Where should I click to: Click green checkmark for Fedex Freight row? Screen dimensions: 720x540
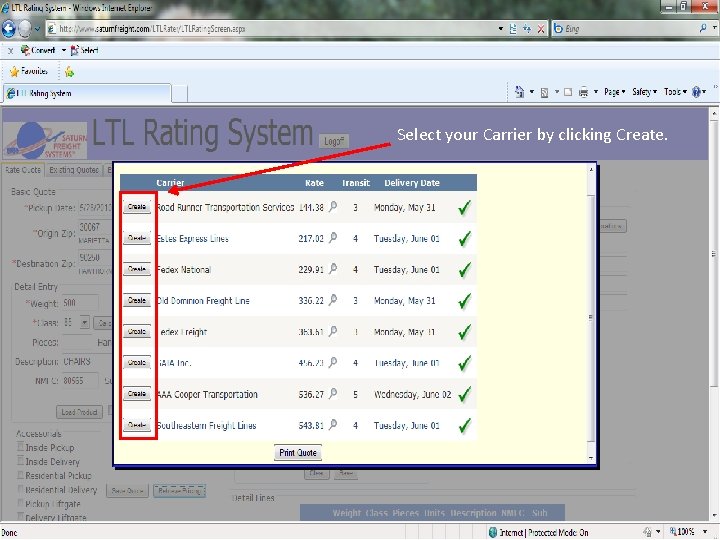tap(464, 332)
